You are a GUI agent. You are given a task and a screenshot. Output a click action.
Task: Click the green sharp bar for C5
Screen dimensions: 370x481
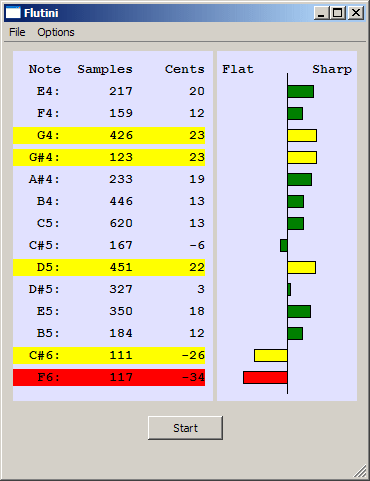[x=296, y=224]
